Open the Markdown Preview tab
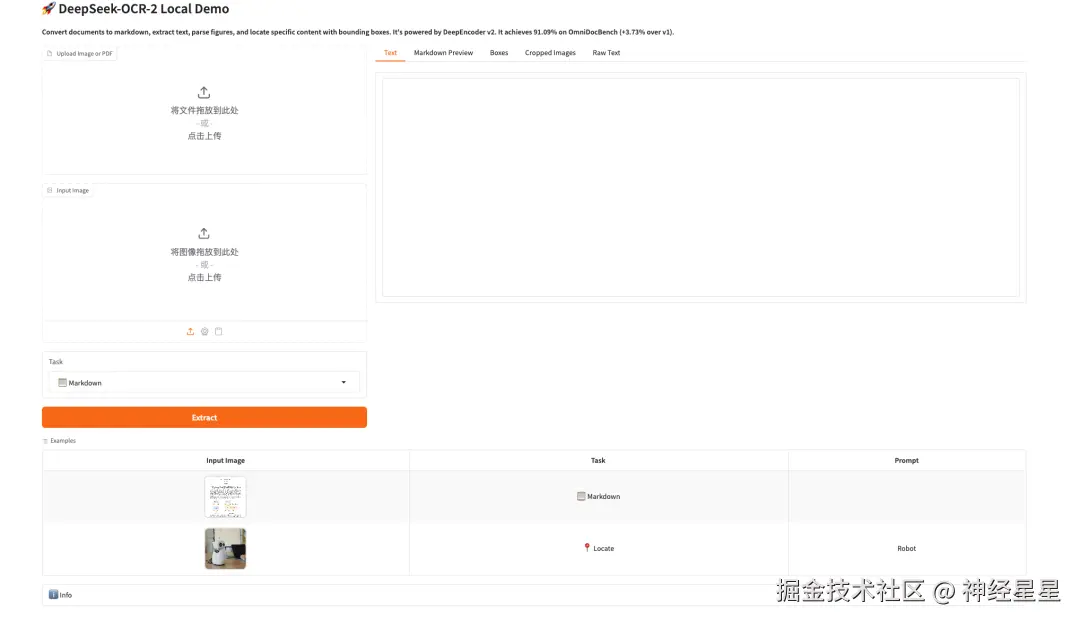Viewport: 1080px width, 623px height. coord(443,52)
